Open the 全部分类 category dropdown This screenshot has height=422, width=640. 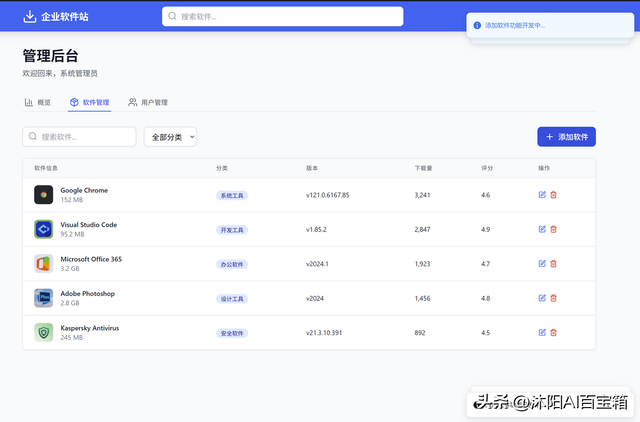170,137
